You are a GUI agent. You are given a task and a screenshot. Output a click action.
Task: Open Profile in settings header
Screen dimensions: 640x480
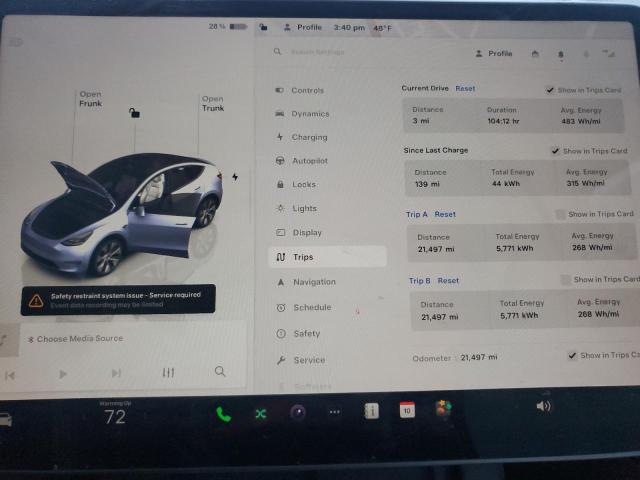pos(494,53)
